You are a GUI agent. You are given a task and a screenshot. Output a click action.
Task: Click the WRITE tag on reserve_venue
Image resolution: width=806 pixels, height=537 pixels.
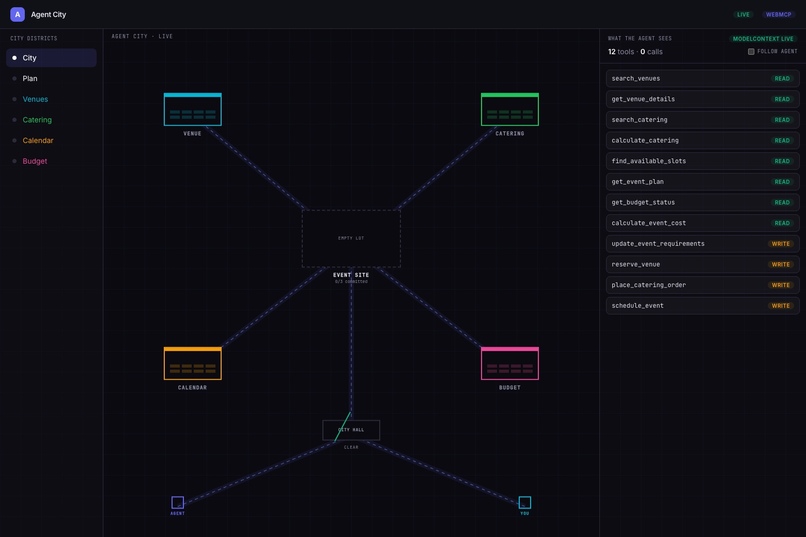click(780, 264)
